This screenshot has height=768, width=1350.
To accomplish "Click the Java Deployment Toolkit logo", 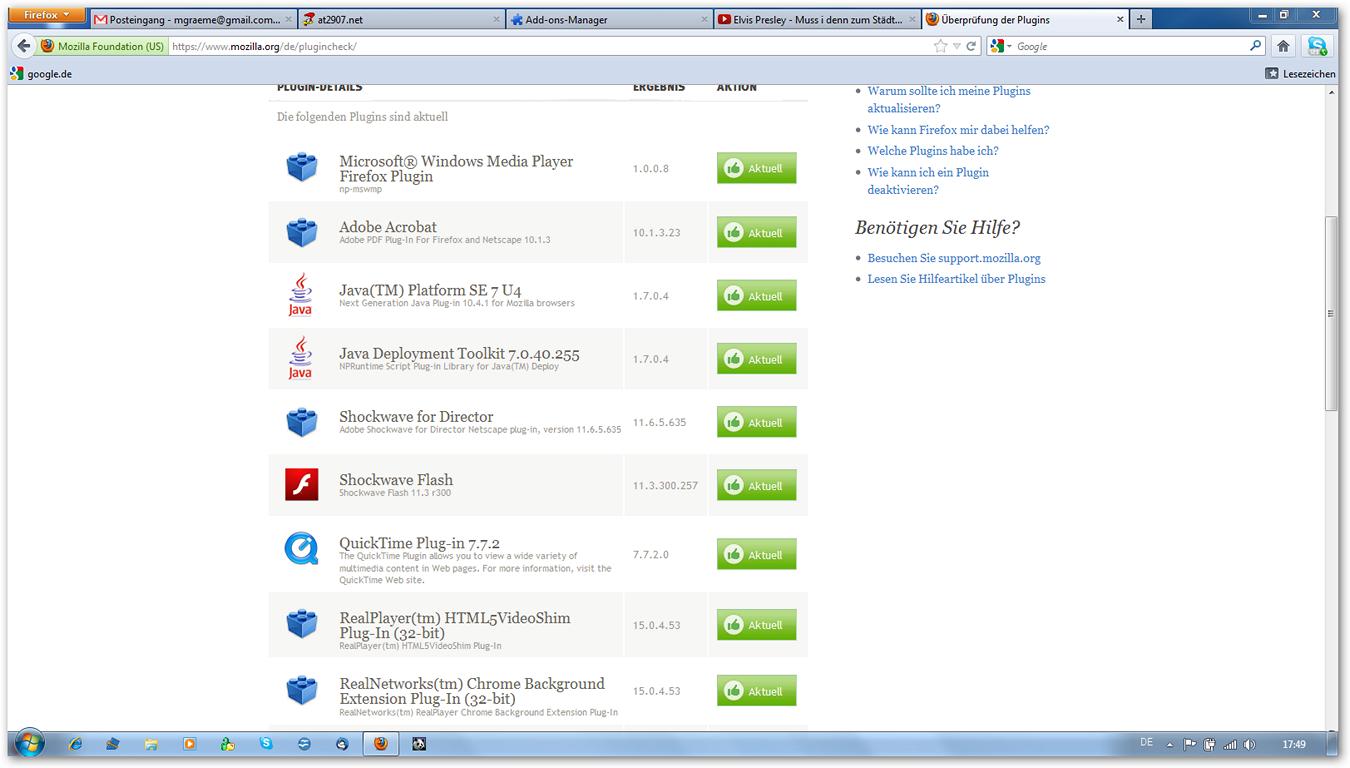I will [x=300, y=358].
